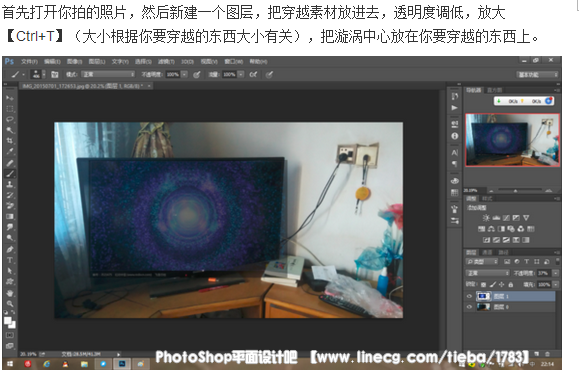Screen dimensions: 579x374
Task: Add Brightness/Contrast adjustment sun icon
Action: [486, 218]
